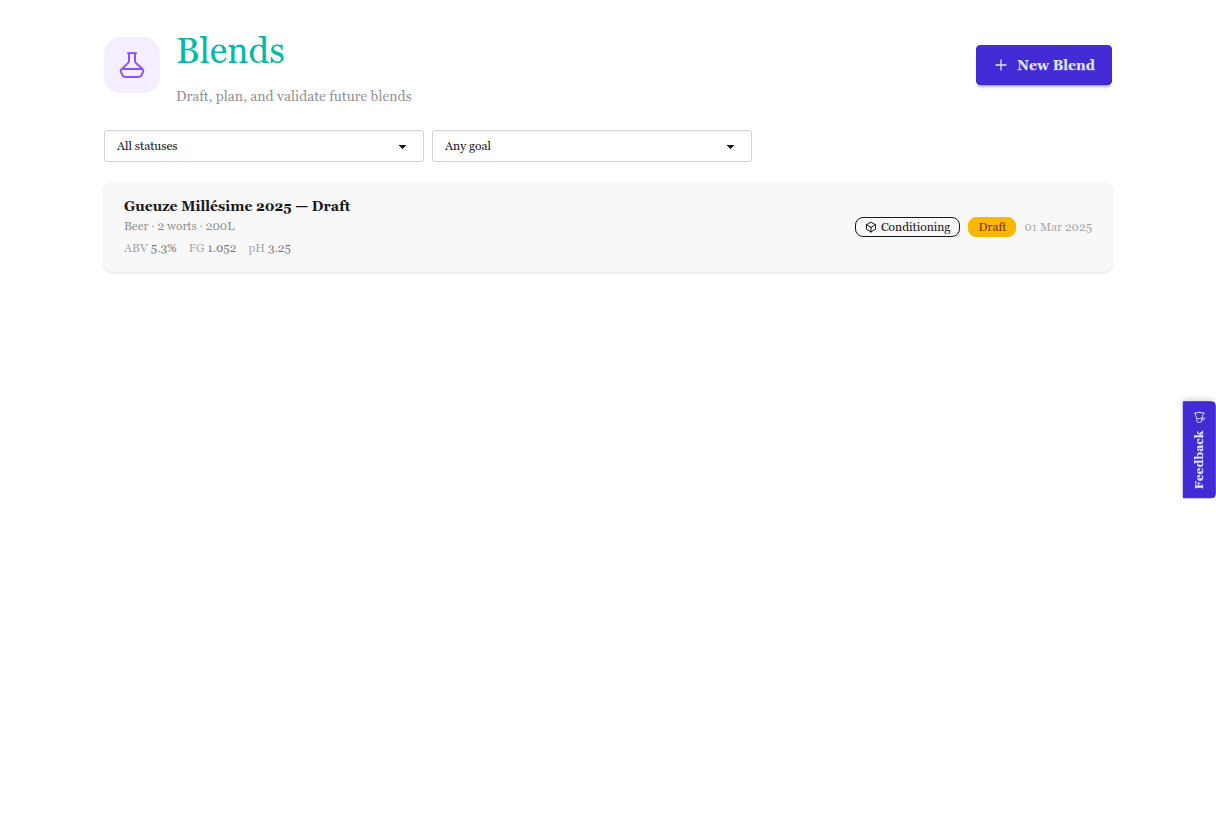
Task: Click the Beer · 2 worts · 200L line
Action: click(179, 226)
